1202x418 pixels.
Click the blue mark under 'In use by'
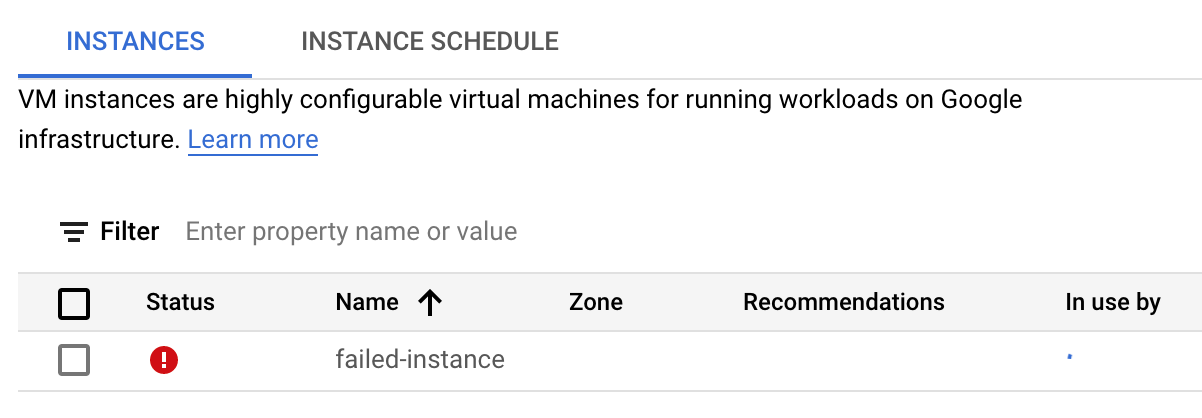(1070, 355)
